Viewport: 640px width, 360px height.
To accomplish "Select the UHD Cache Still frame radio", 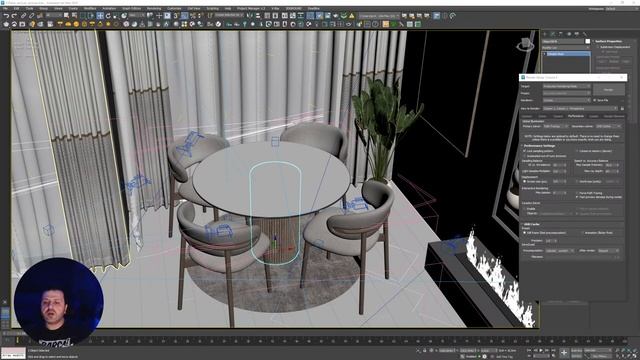I will (x=524, y=233).
